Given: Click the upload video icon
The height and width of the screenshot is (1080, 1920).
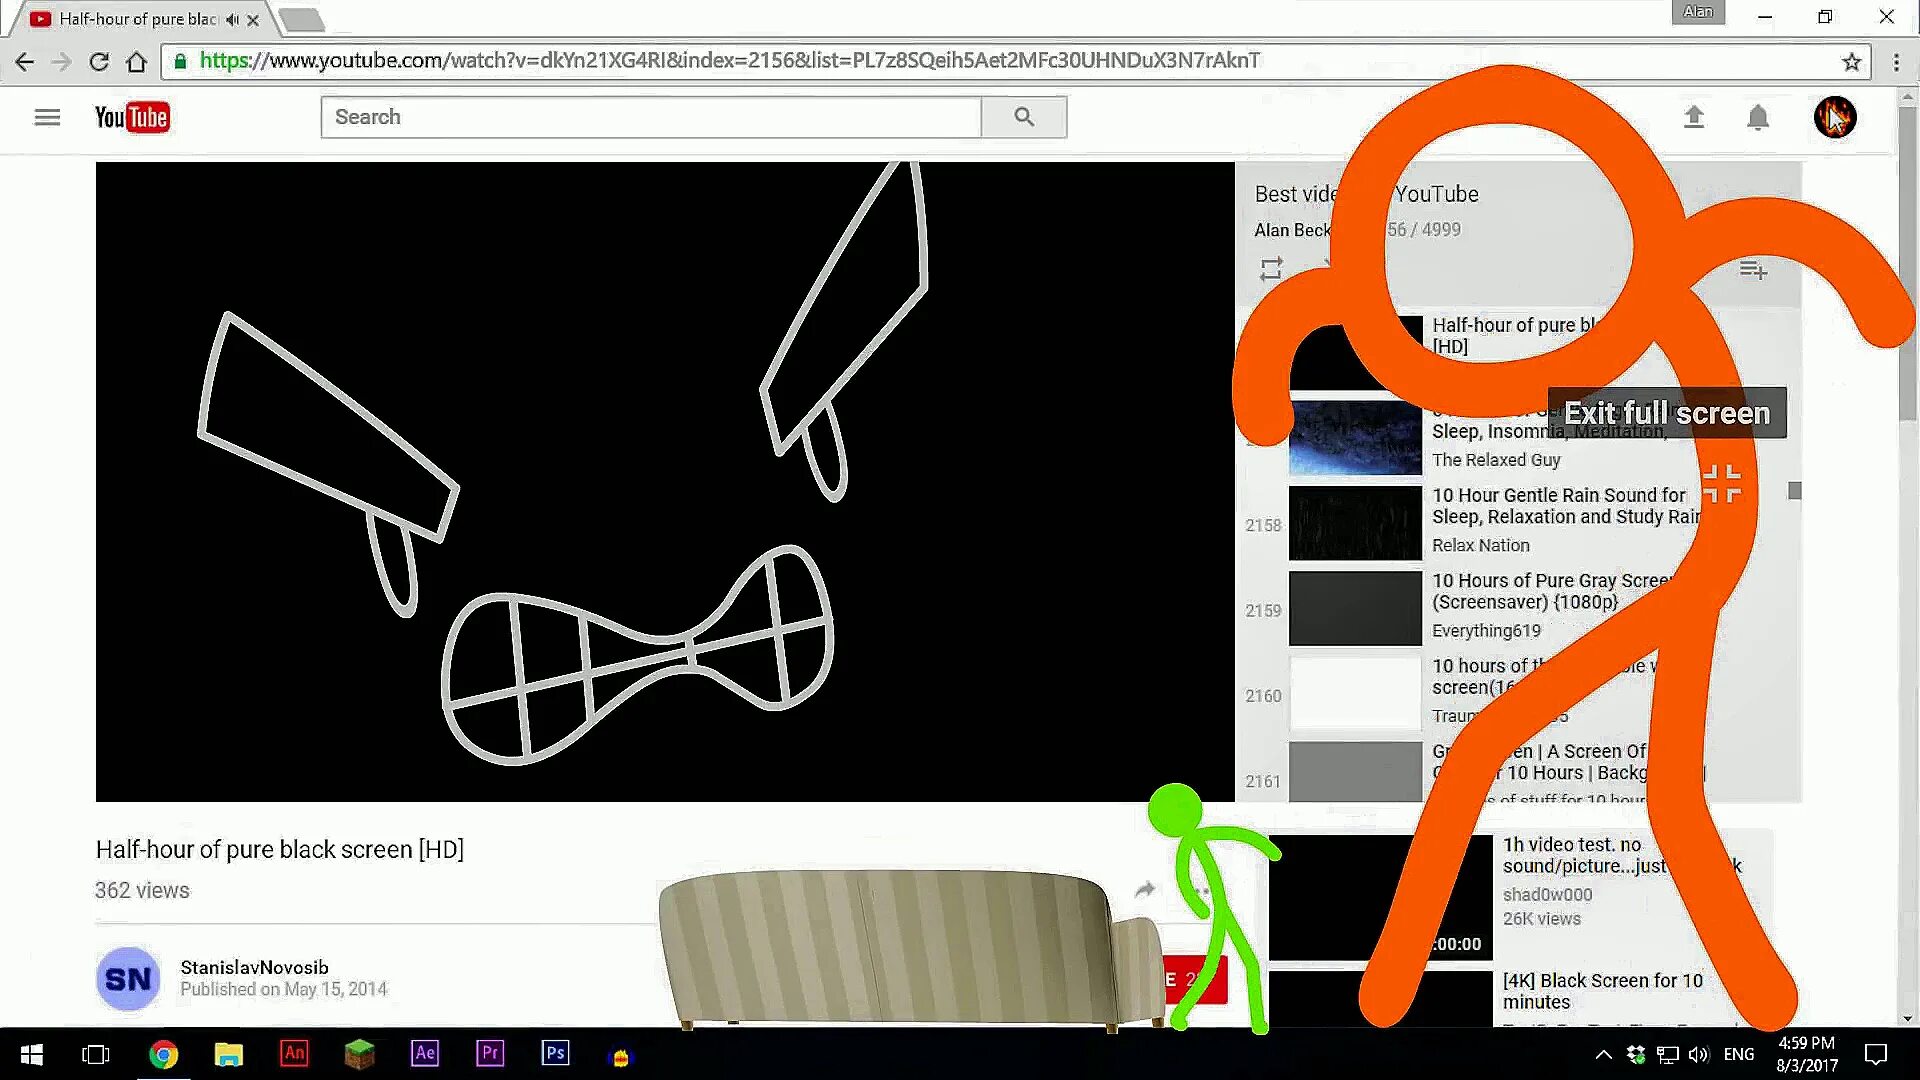Looking at the screenshot, I should click(x=1693, y=117).
